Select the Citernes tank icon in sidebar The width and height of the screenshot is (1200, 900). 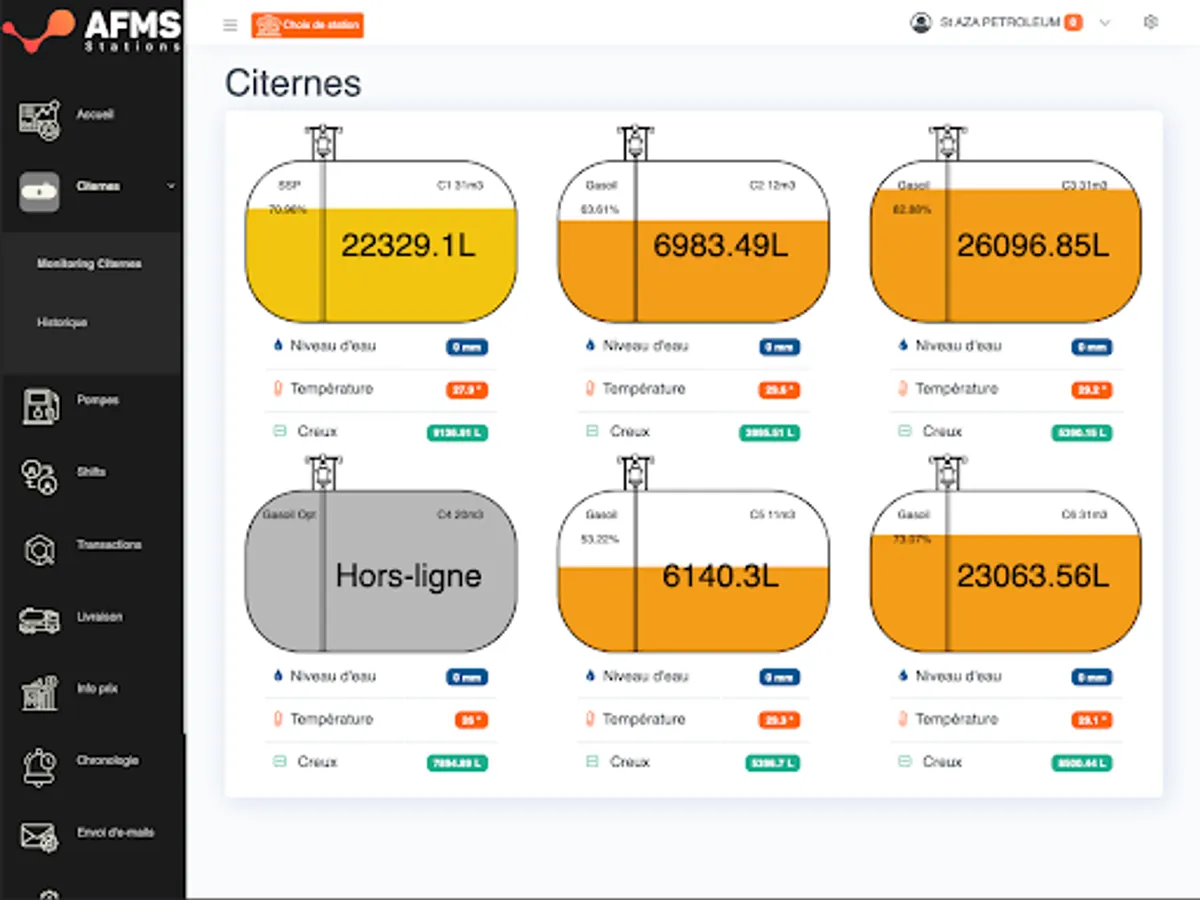tap(39, 190)
